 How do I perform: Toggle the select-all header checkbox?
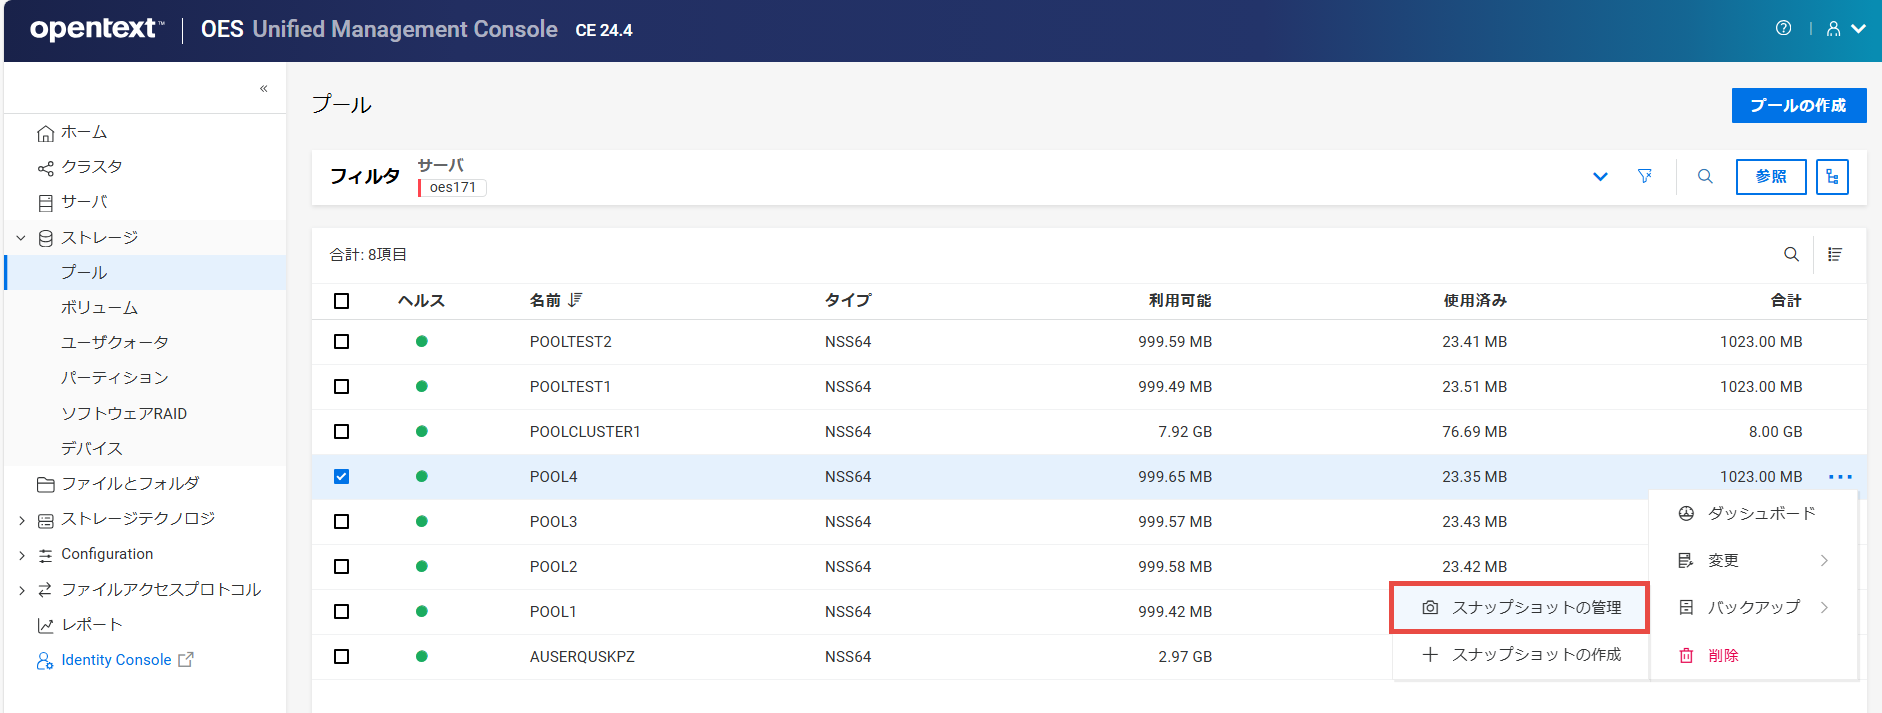tap(342, 301)
